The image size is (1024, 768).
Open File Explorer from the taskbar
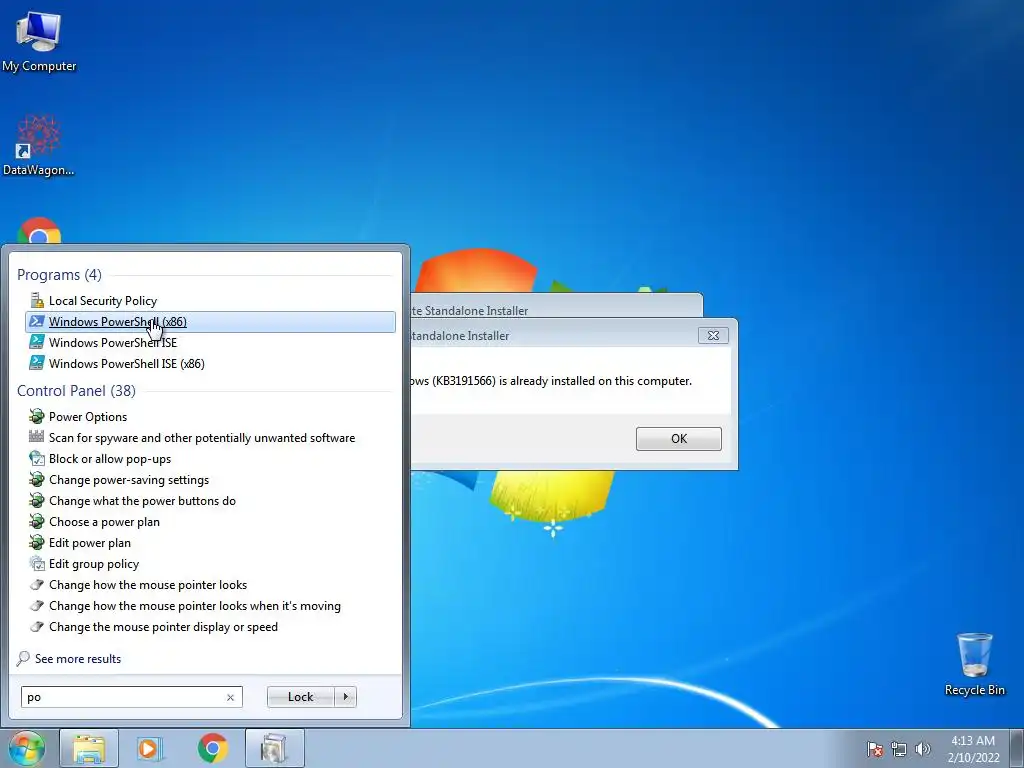(89, 748)
